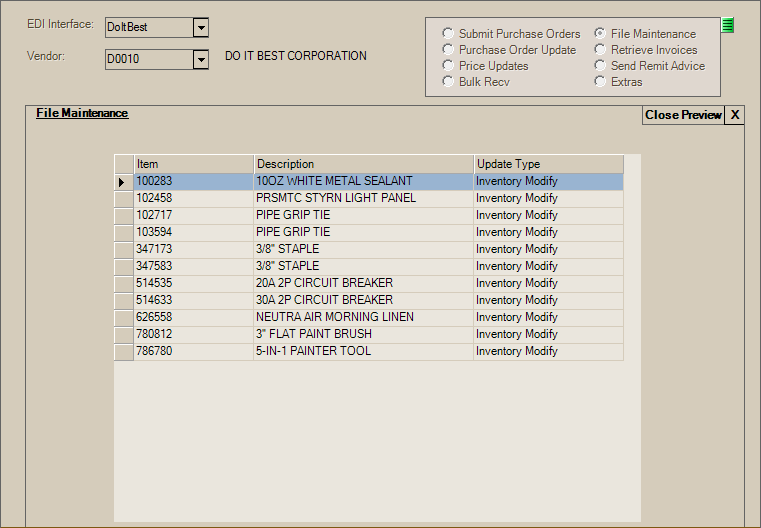This screenshot has width=761, height=528.
Task: Select item cell 514535
Action: 194,283
